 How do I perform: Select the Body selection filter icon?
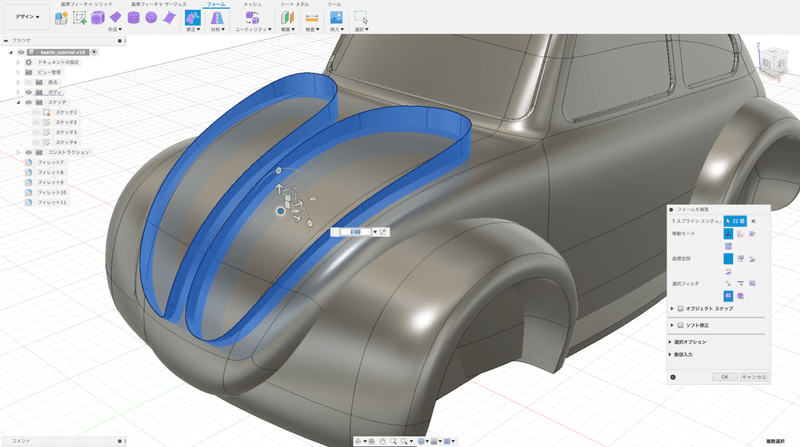pyautogui.click(x=740, y=296)
